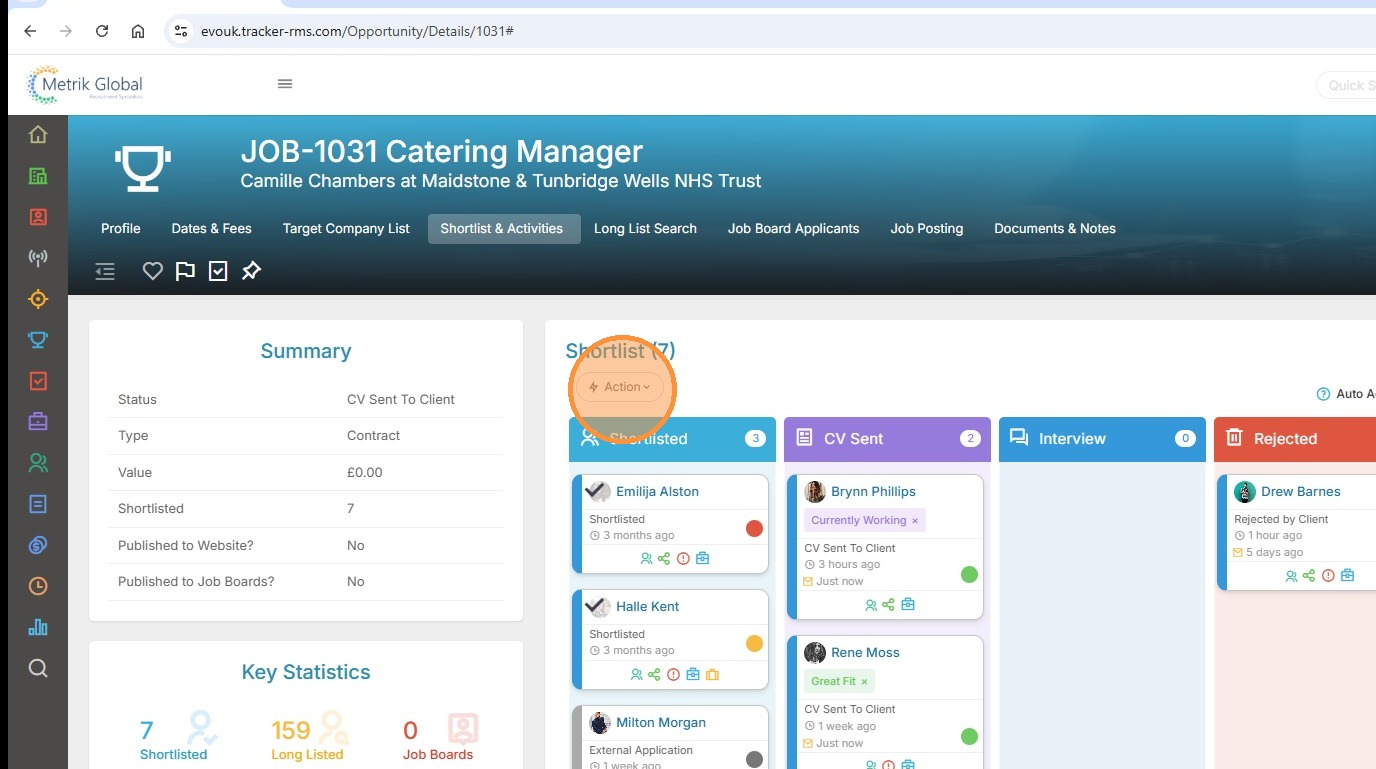
Task: Go to the Job Board Applicants tab
Action: [x=794, y=228]
